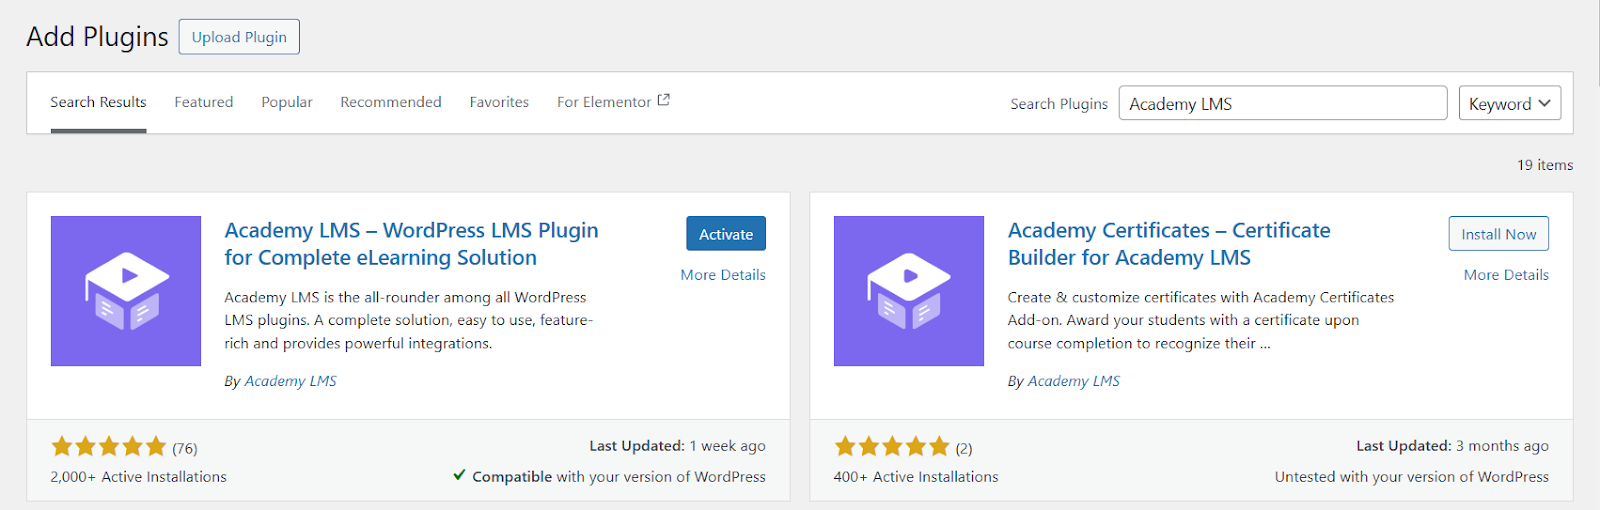Switch to the Search Results tab
This screenshot has height=510, width=1600.
(98, 102)
